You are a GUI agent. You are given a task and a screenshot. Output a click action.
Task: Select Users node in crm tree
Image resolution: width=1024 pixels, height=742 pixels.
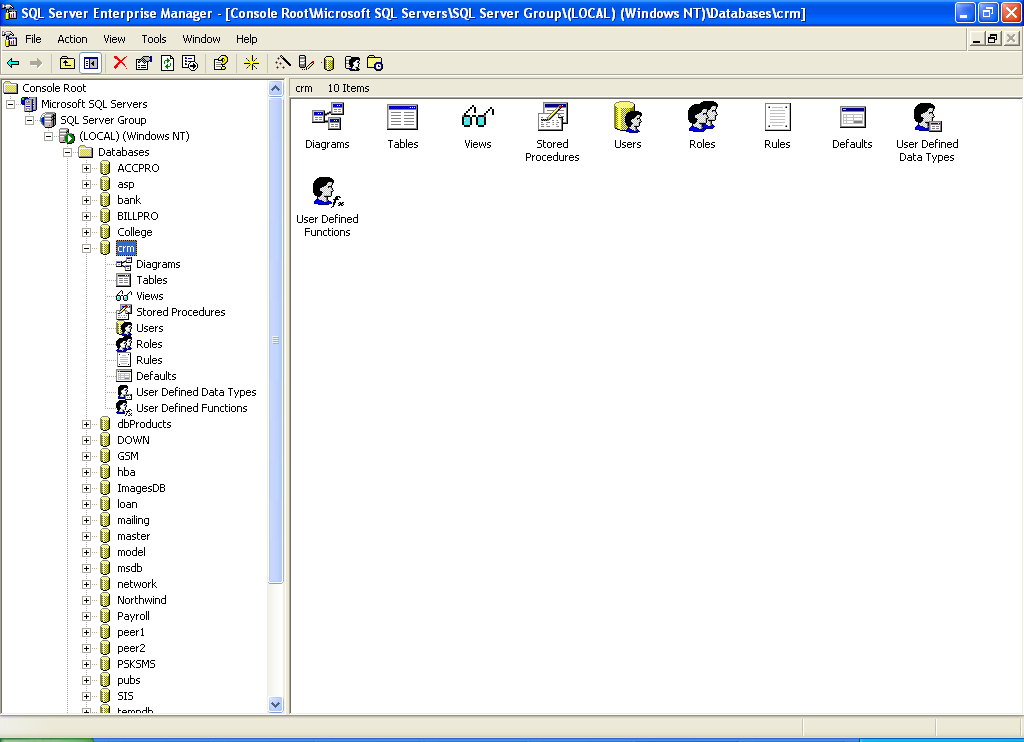click(x=150, y=328)
